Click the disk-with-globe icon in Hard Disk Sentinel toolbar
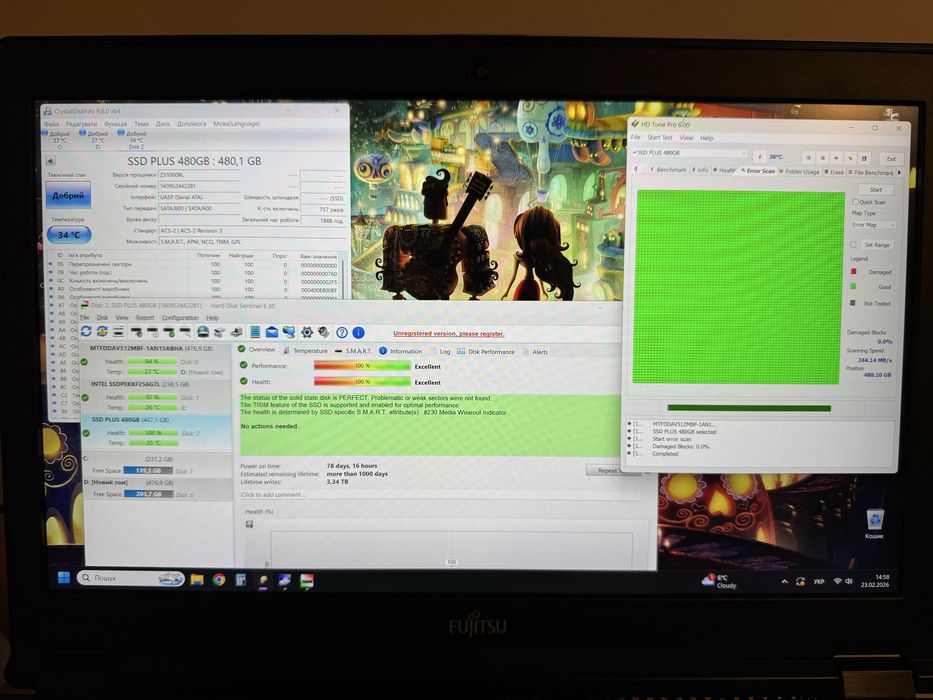 [203, 332]
